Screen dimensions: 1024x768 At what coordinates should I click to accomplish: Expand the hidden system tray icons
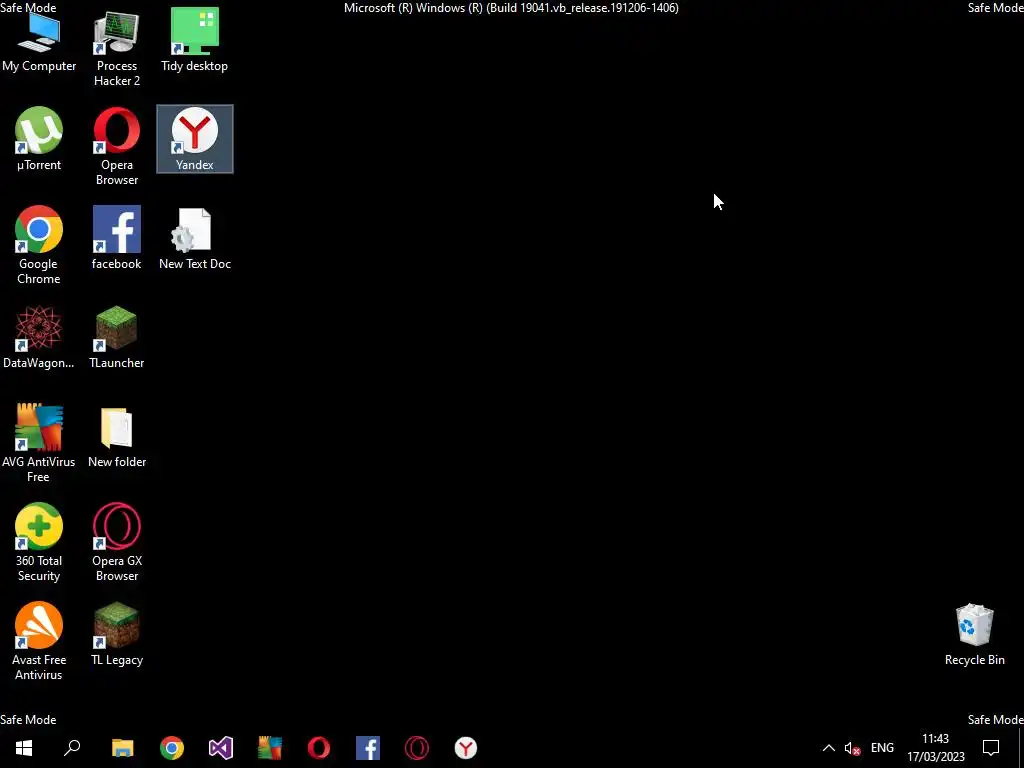[x=828, y=748]
